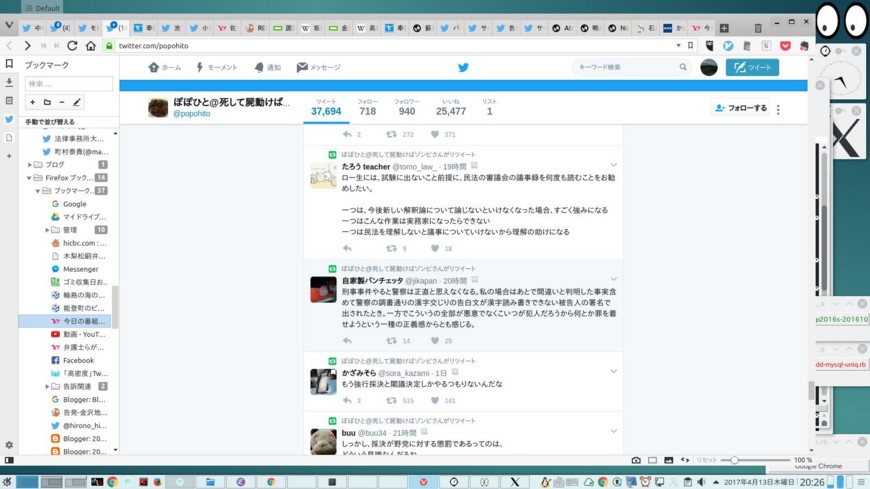Viewport: 870px width, 489px height.
Task: Click the フォローする follow button
Action: [x=740, y=108]
